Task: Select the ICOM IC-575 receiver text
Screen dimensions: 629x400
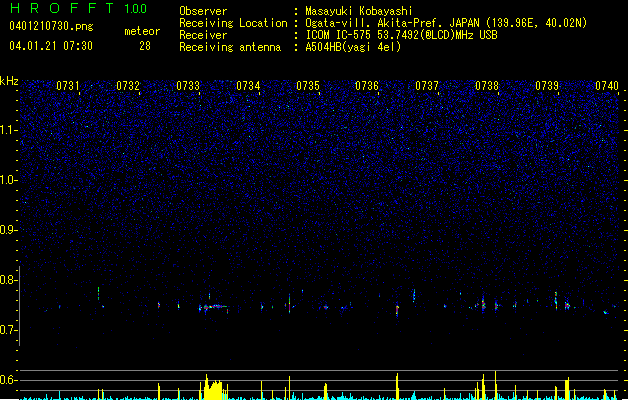Action: [x=401, y=35]
